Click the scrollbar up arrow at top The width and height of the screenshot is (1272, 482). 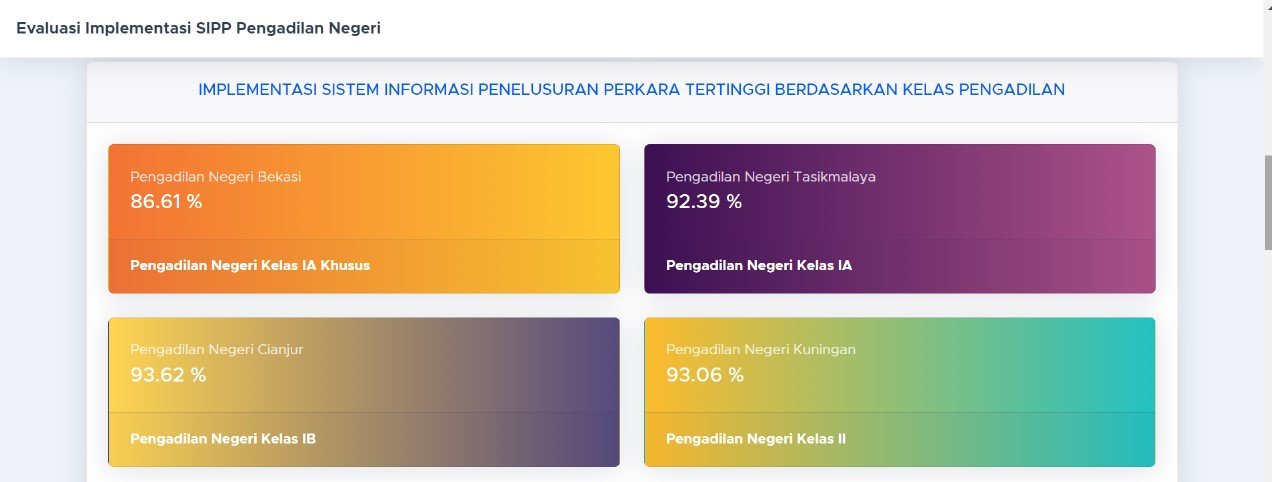tap(1266, 6)
